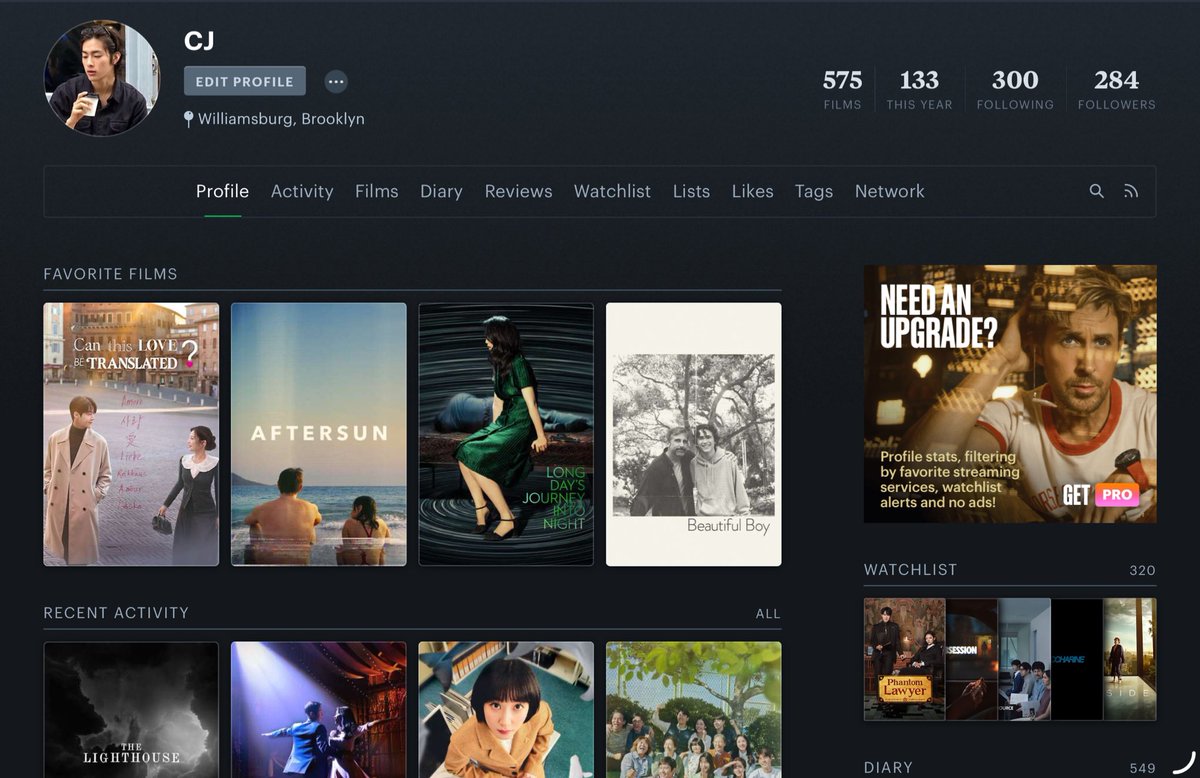1200x778 pixels.
Task: View the 575 Films stat
Action: 842,88
